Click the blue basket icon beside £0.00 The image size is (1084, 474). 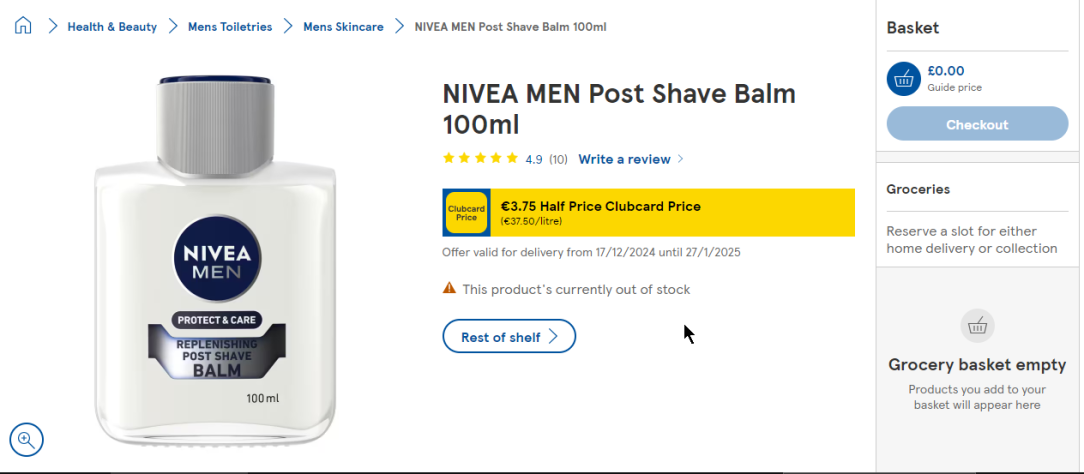click(903, 78)
